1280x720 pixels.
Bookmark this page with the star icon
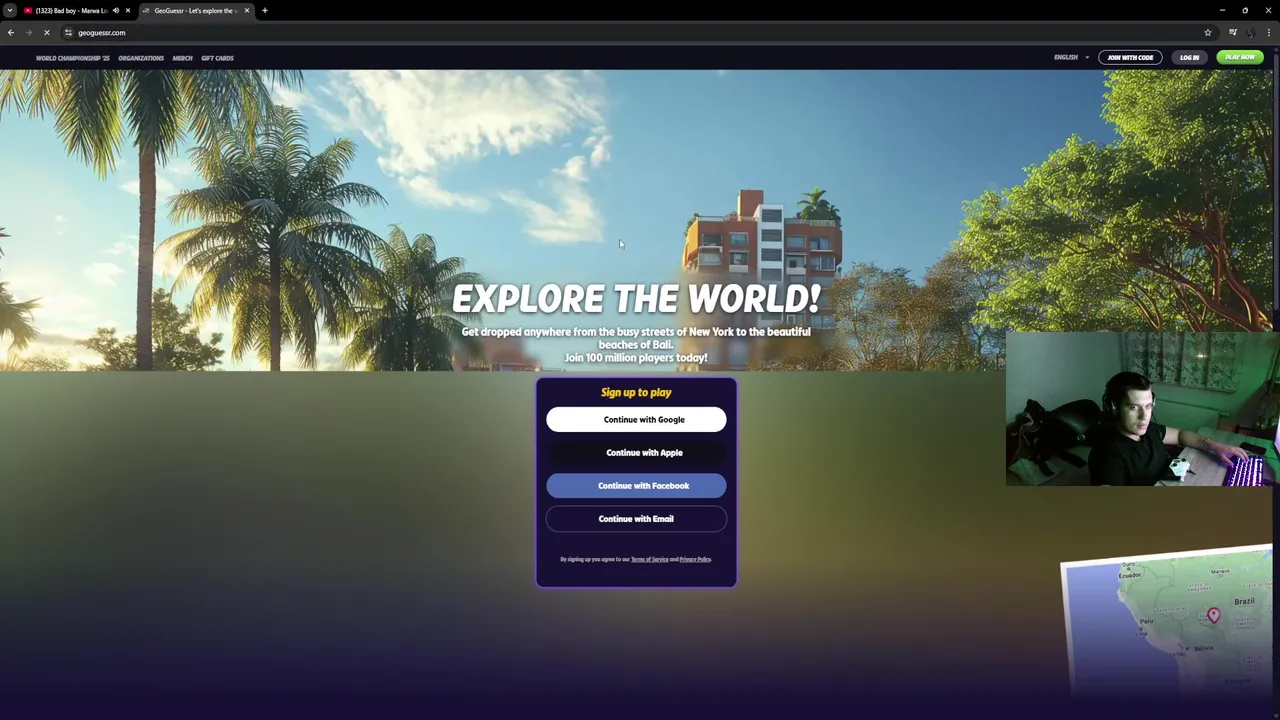(x=1208, y=33)
